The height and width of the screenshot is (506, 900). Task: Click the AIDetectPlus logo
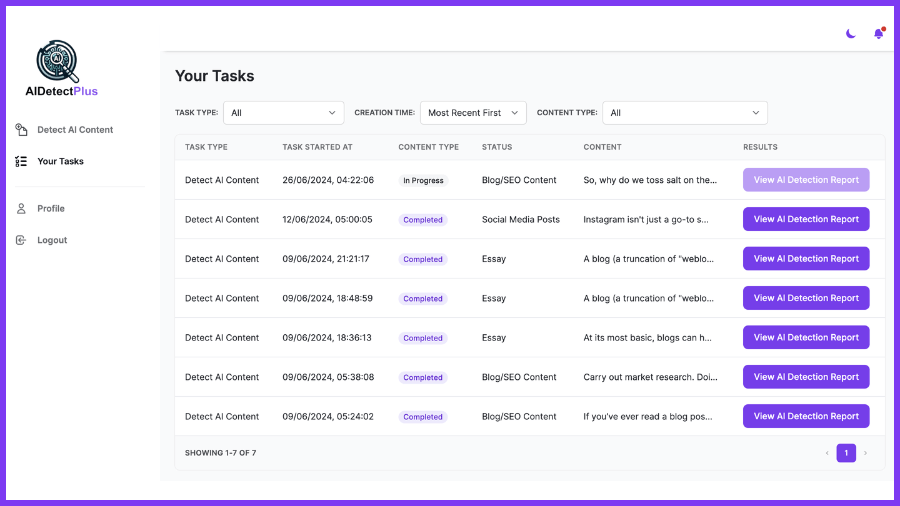61,68
